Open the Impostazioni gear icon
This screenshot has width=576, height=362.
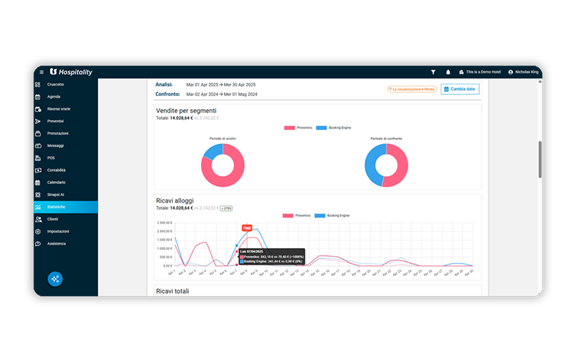point(38,232)
